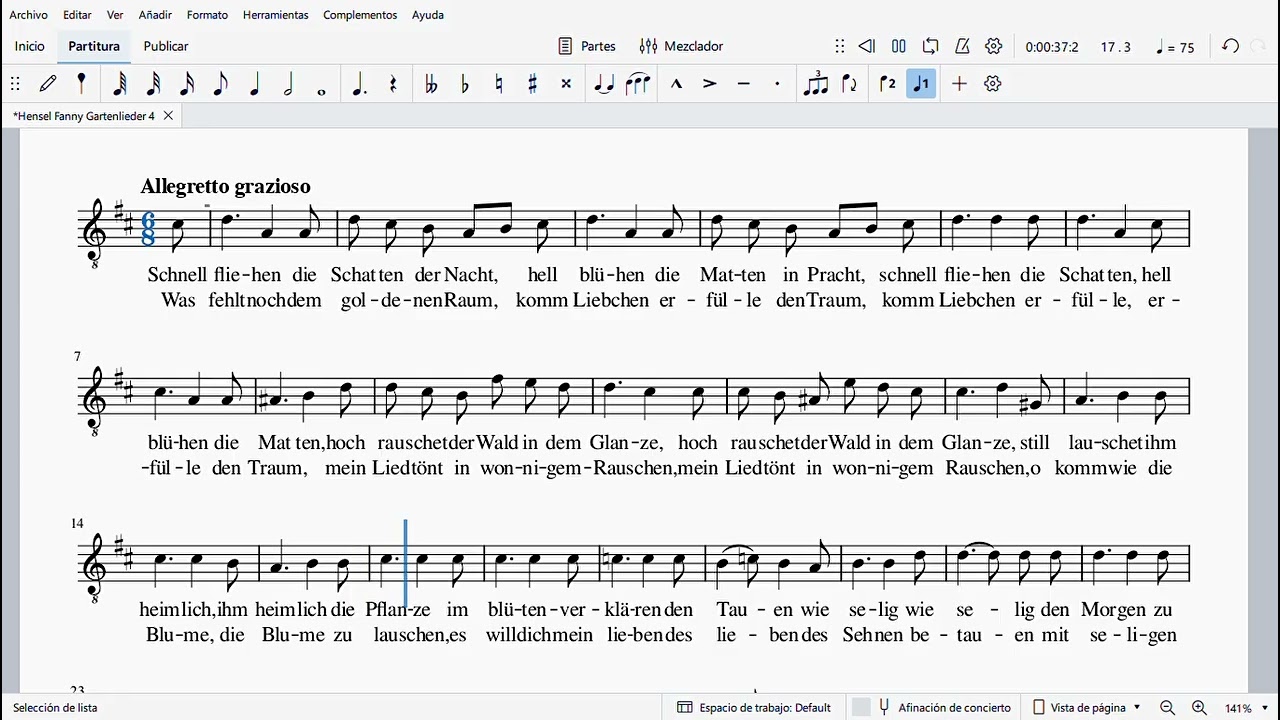The height and width of the screenshot is (720, 1280).
Task: Click the playback time 0:00:37:2 field
Action: [1052, 47]
